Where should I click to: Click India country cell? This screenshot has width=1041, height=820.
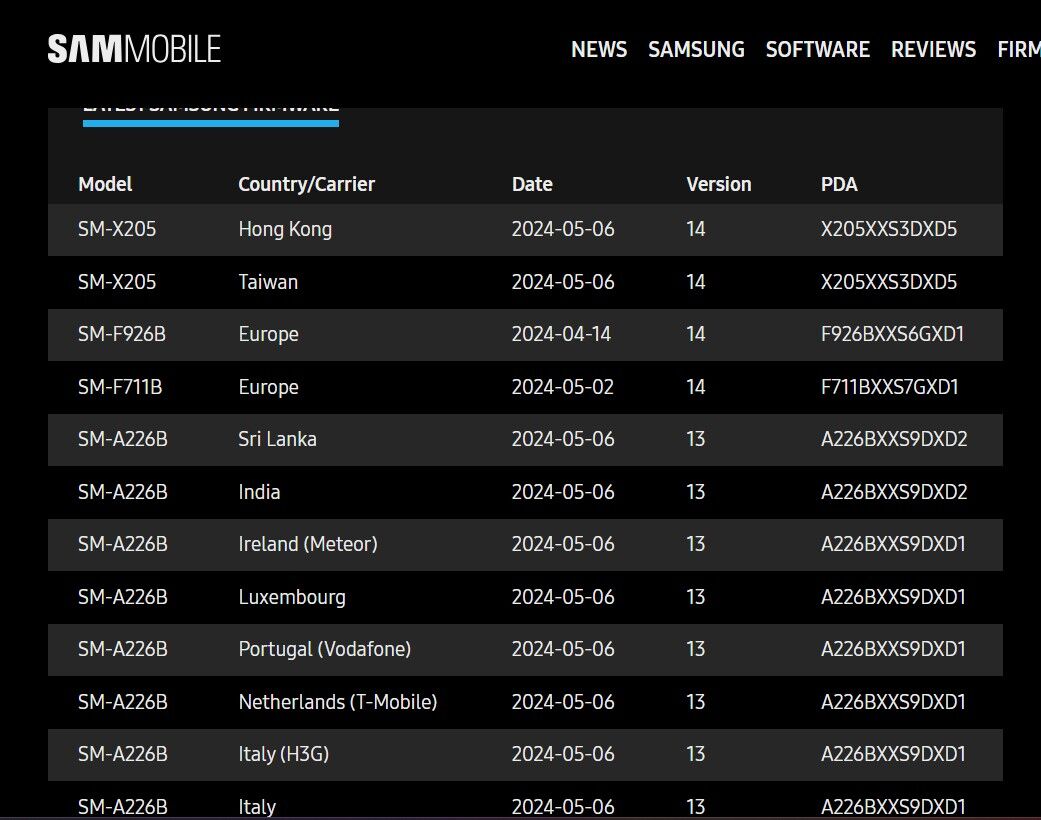(259, 492)
